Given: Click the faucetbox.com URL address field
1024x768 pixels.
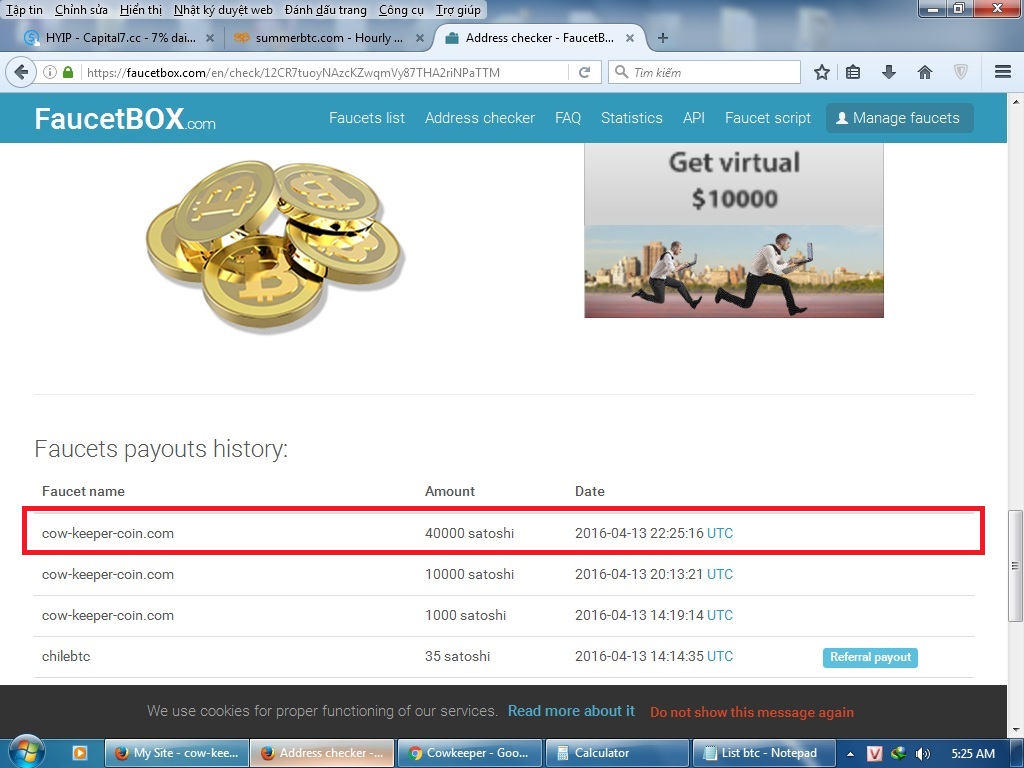Looking at the screenshot, I should point(323,72).
